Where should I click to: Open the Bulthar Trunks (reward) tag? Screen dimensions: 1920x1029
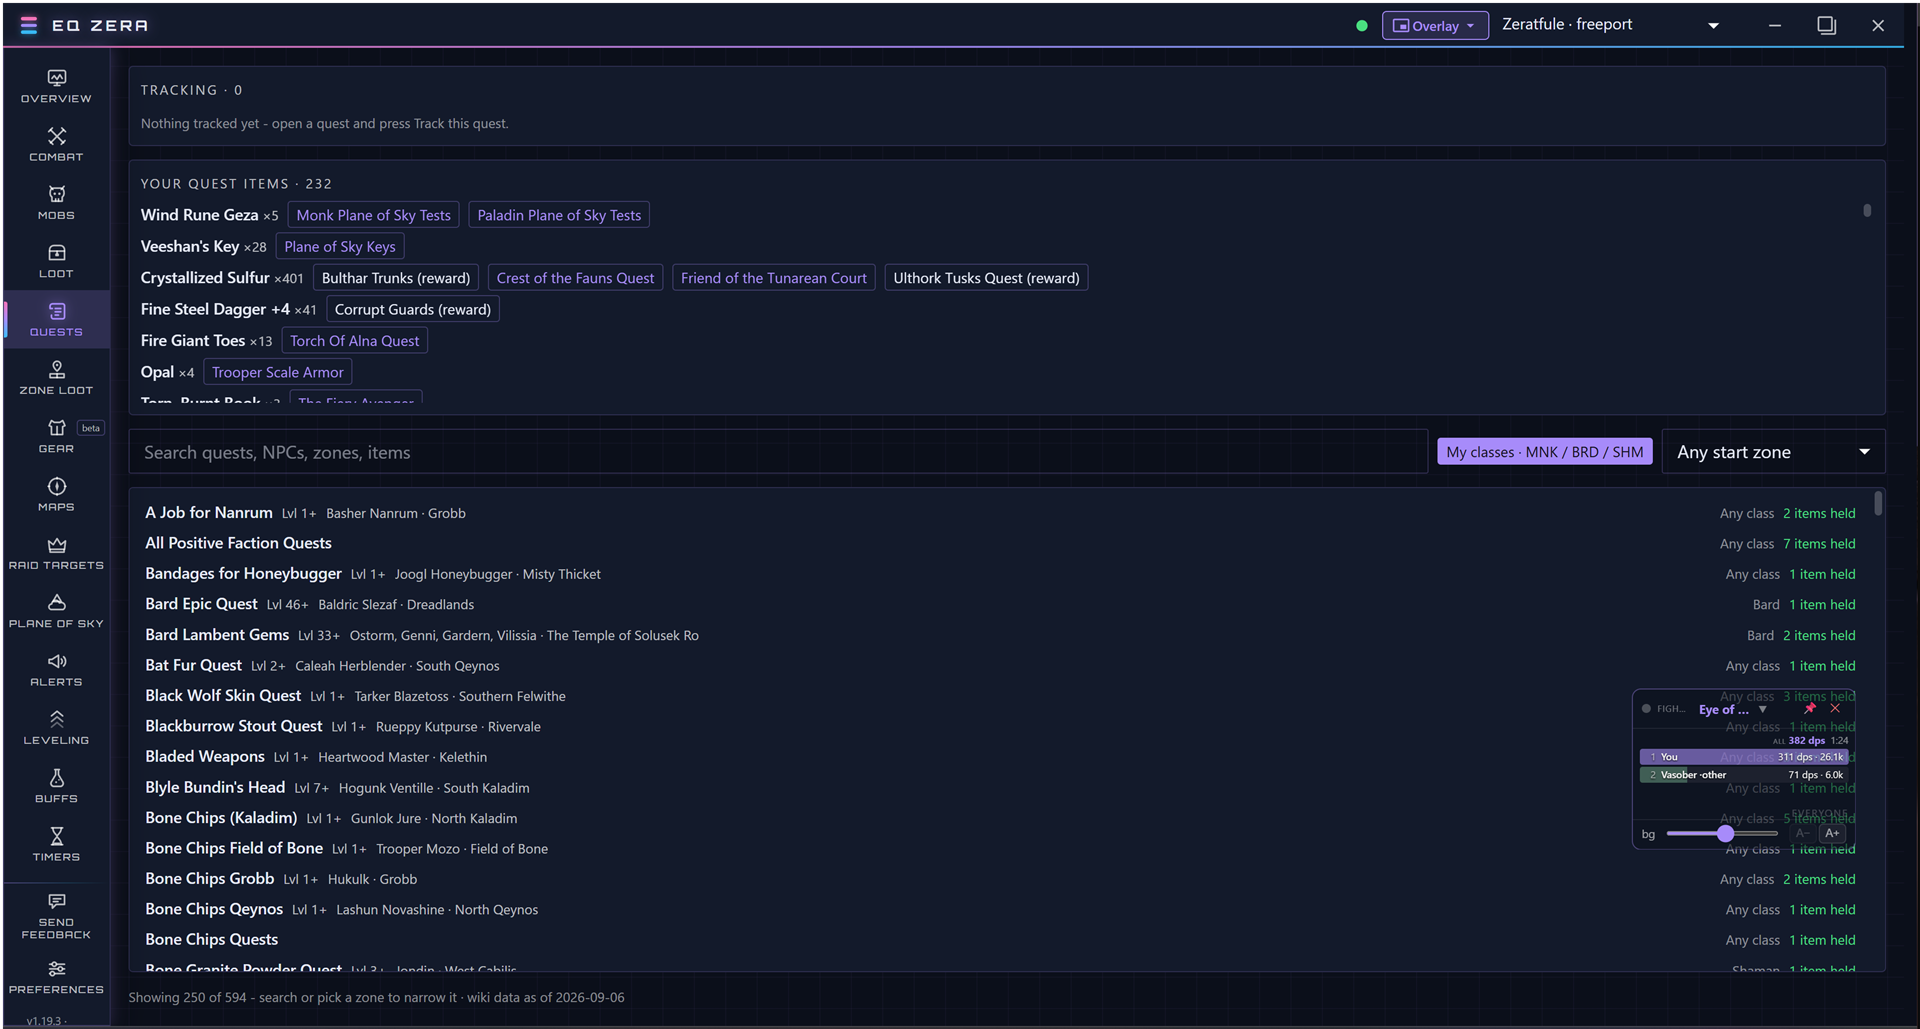396,278
